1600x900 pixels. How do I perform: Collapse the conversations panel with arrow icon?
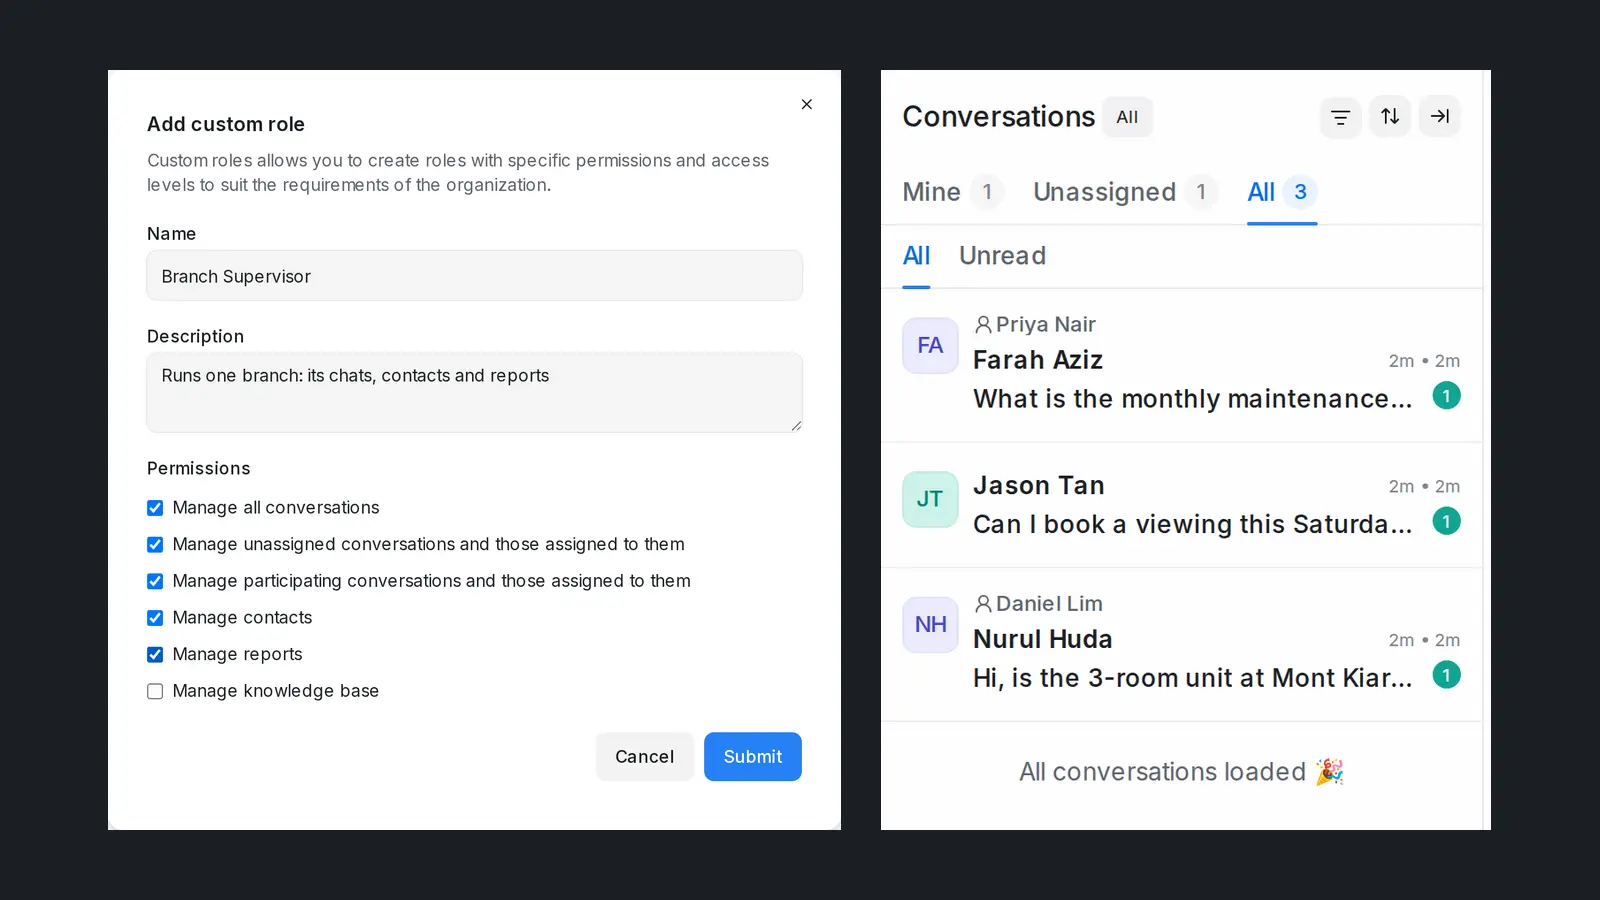tap(1440, 117)
